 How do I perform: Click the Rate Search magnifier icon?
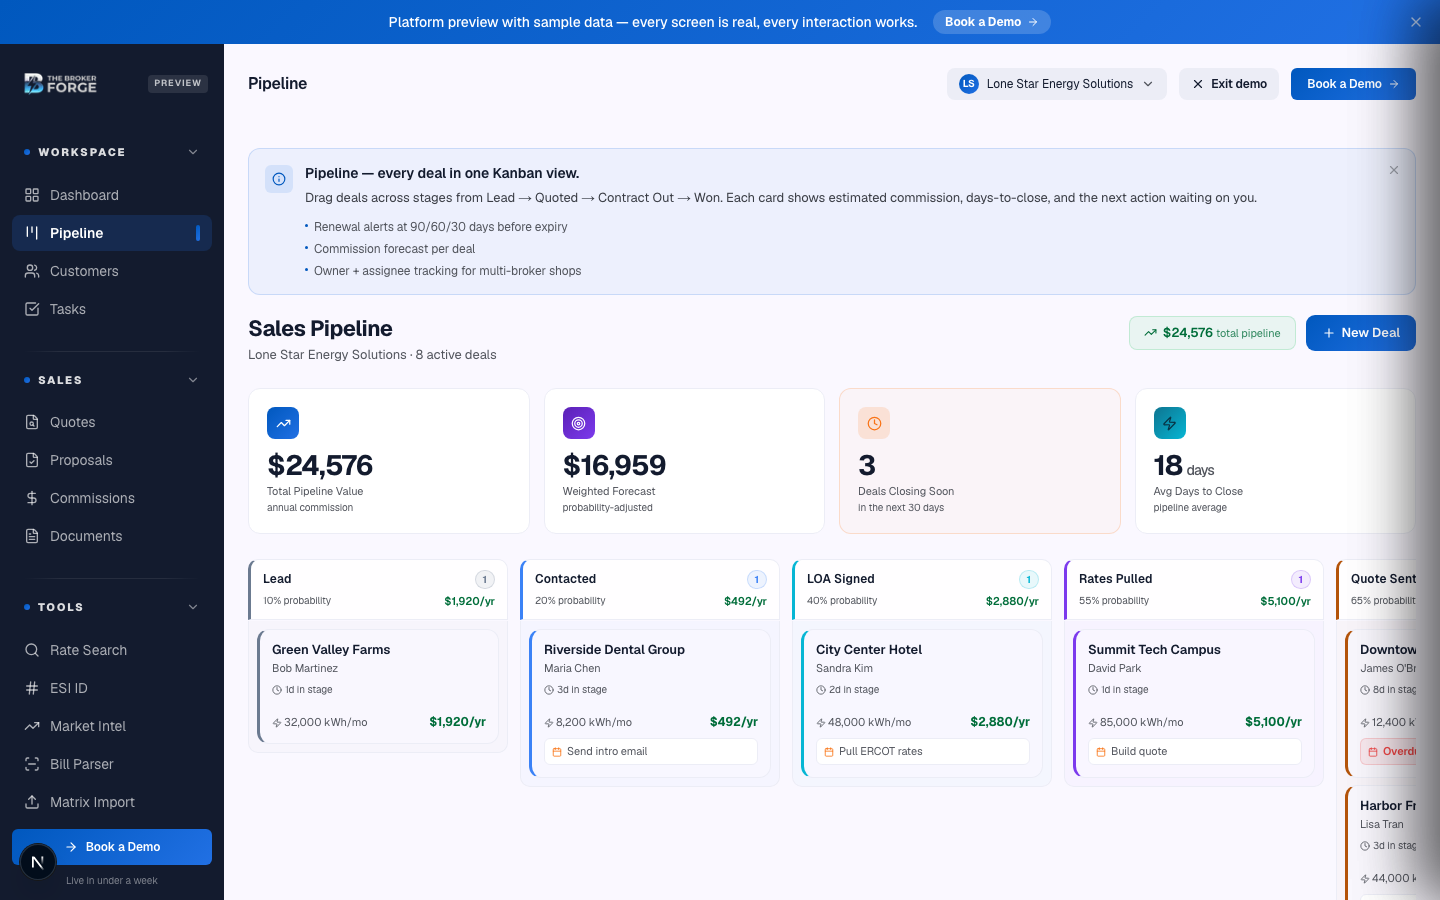tap(32, 650)
